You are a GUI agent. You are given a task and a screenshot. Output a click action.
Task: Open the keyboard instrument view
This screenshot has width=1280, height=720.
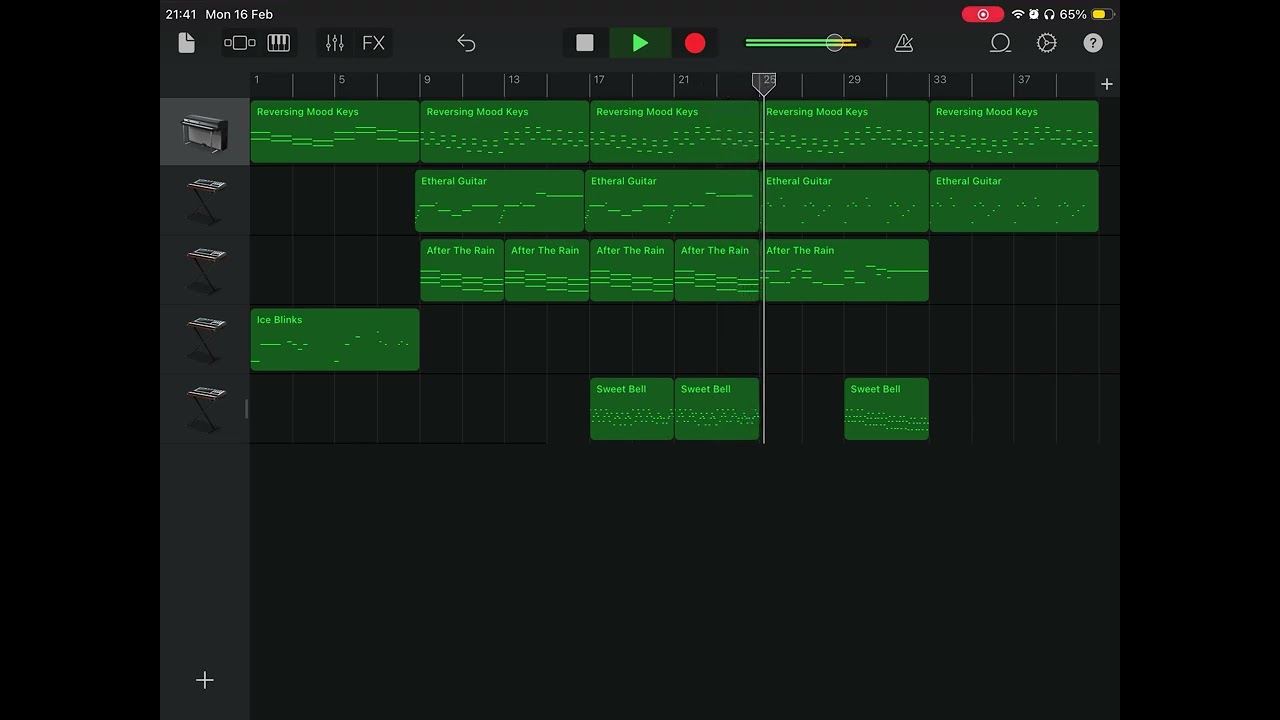(279, 43)
